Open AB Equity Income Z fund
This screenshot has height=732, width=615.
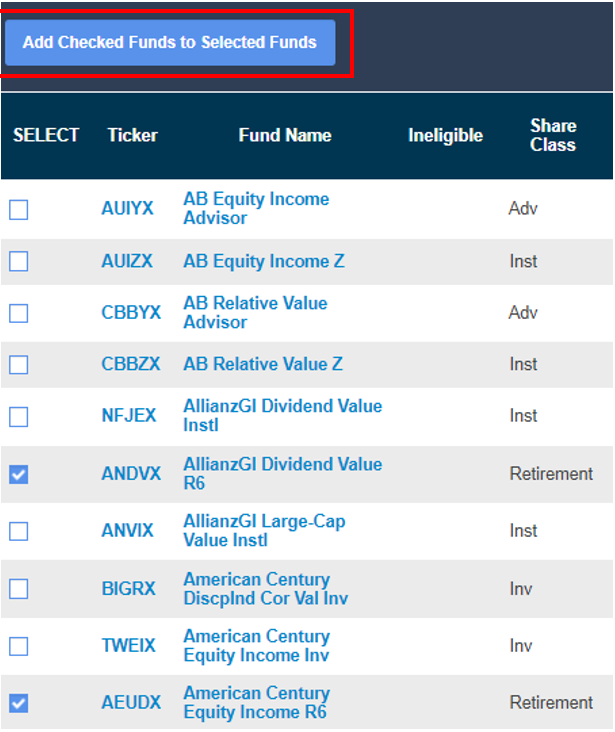point(264,261)
